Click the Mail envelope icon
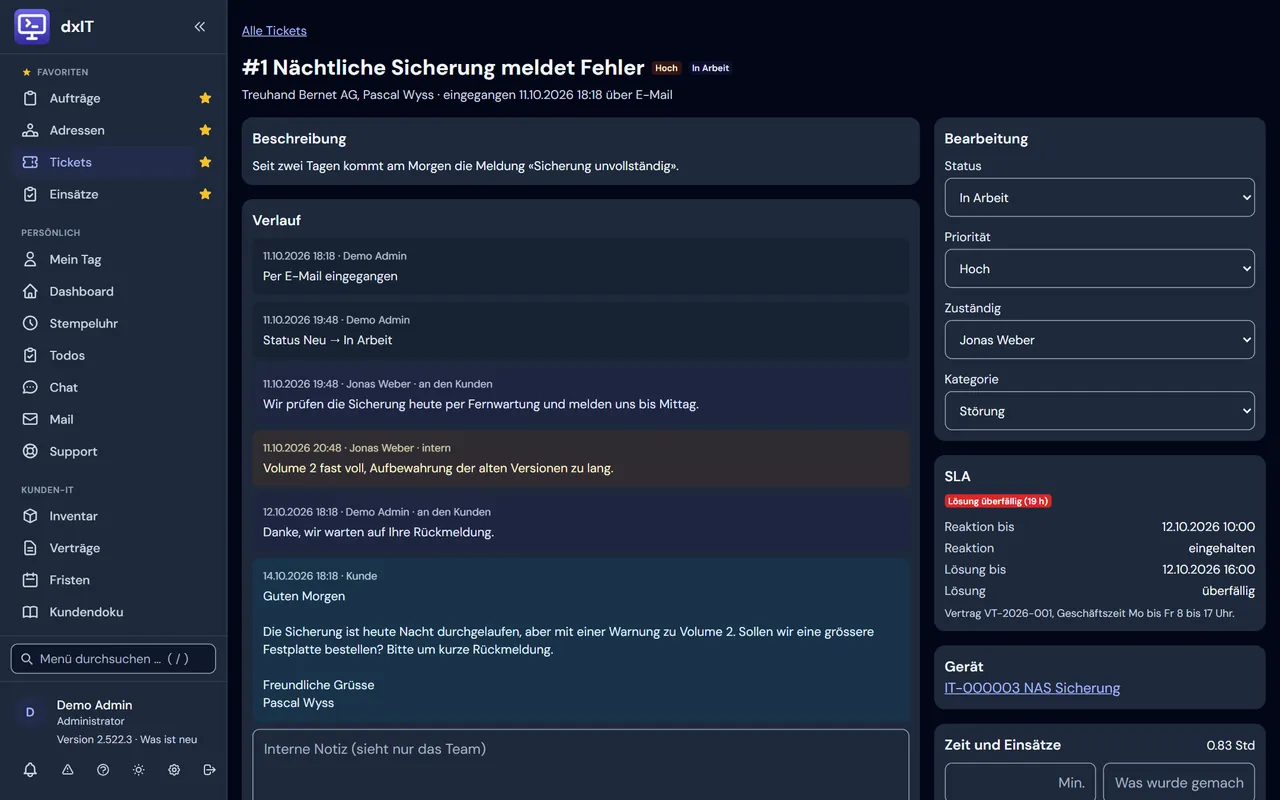 tap(30, 419)
